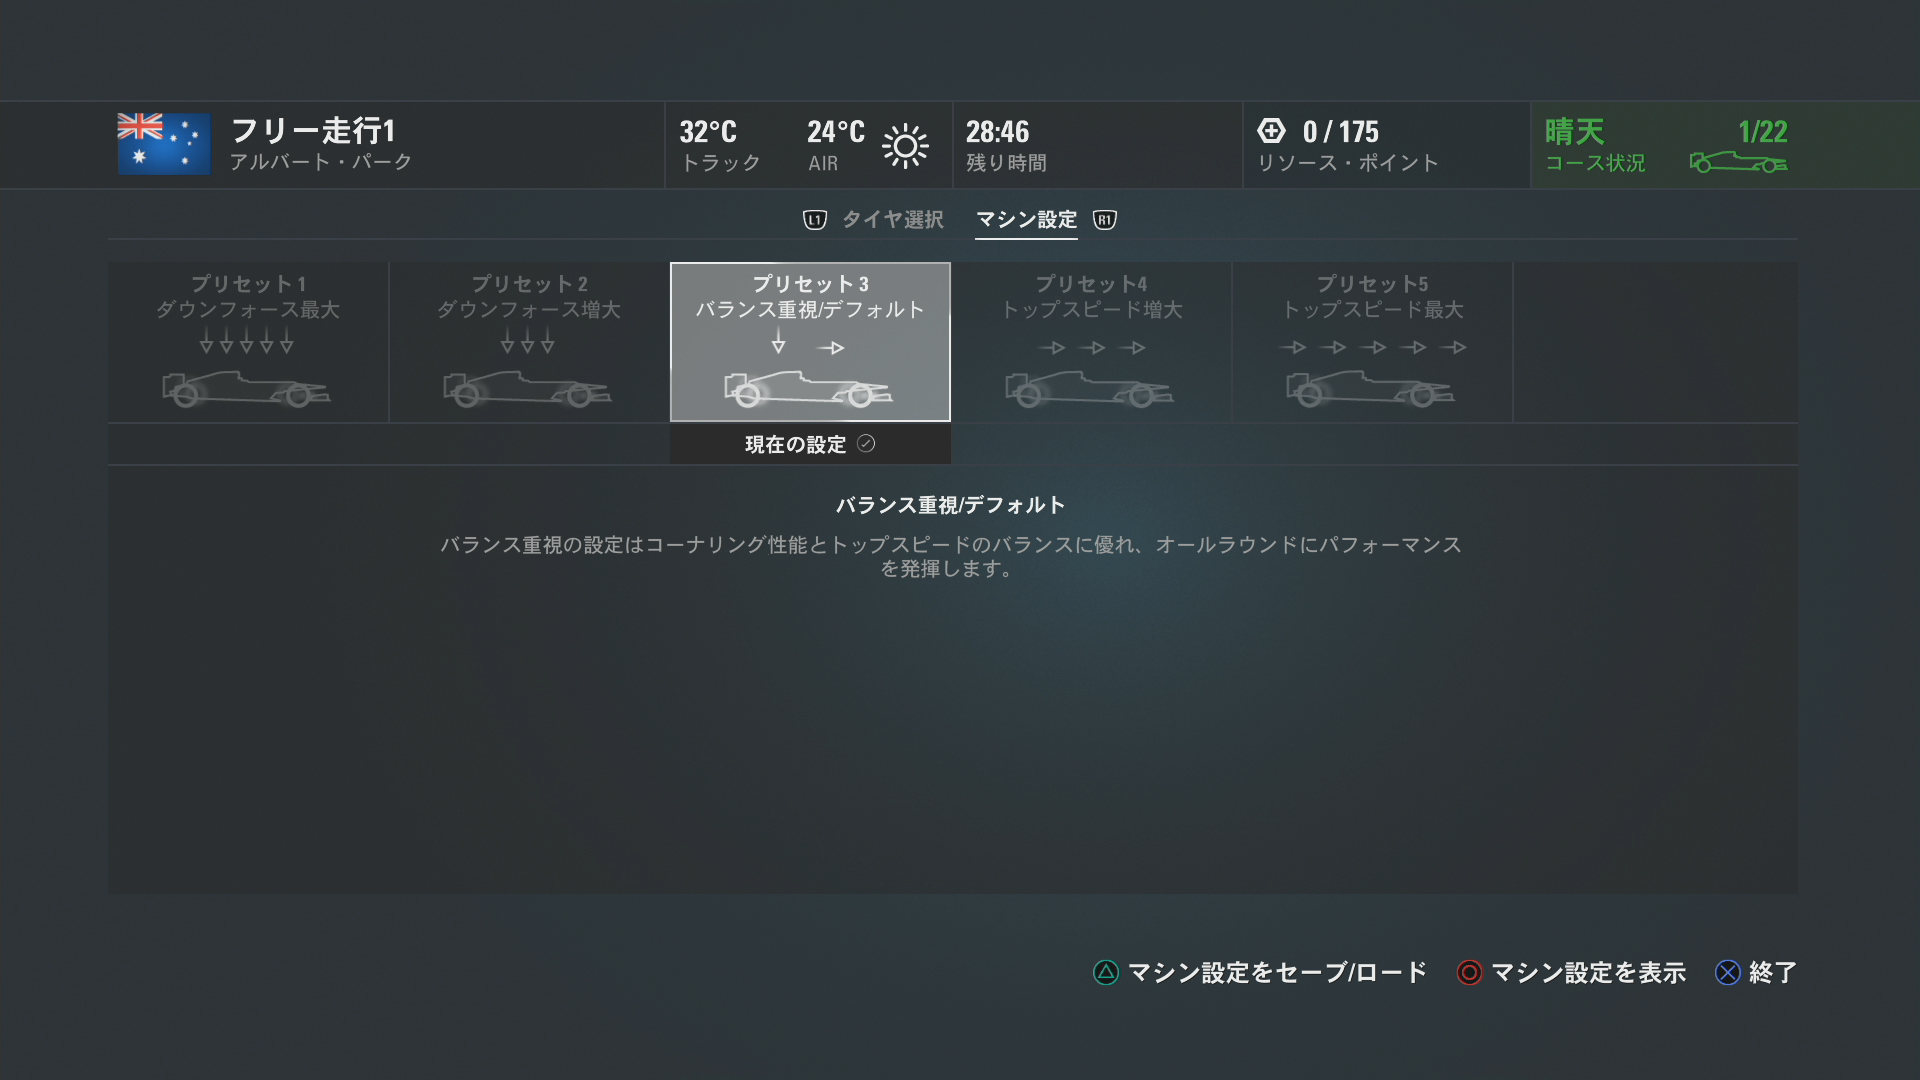The image size is (1920, 1080).
Task: Click マシン設定を表示
Action: click(1588, 972)
